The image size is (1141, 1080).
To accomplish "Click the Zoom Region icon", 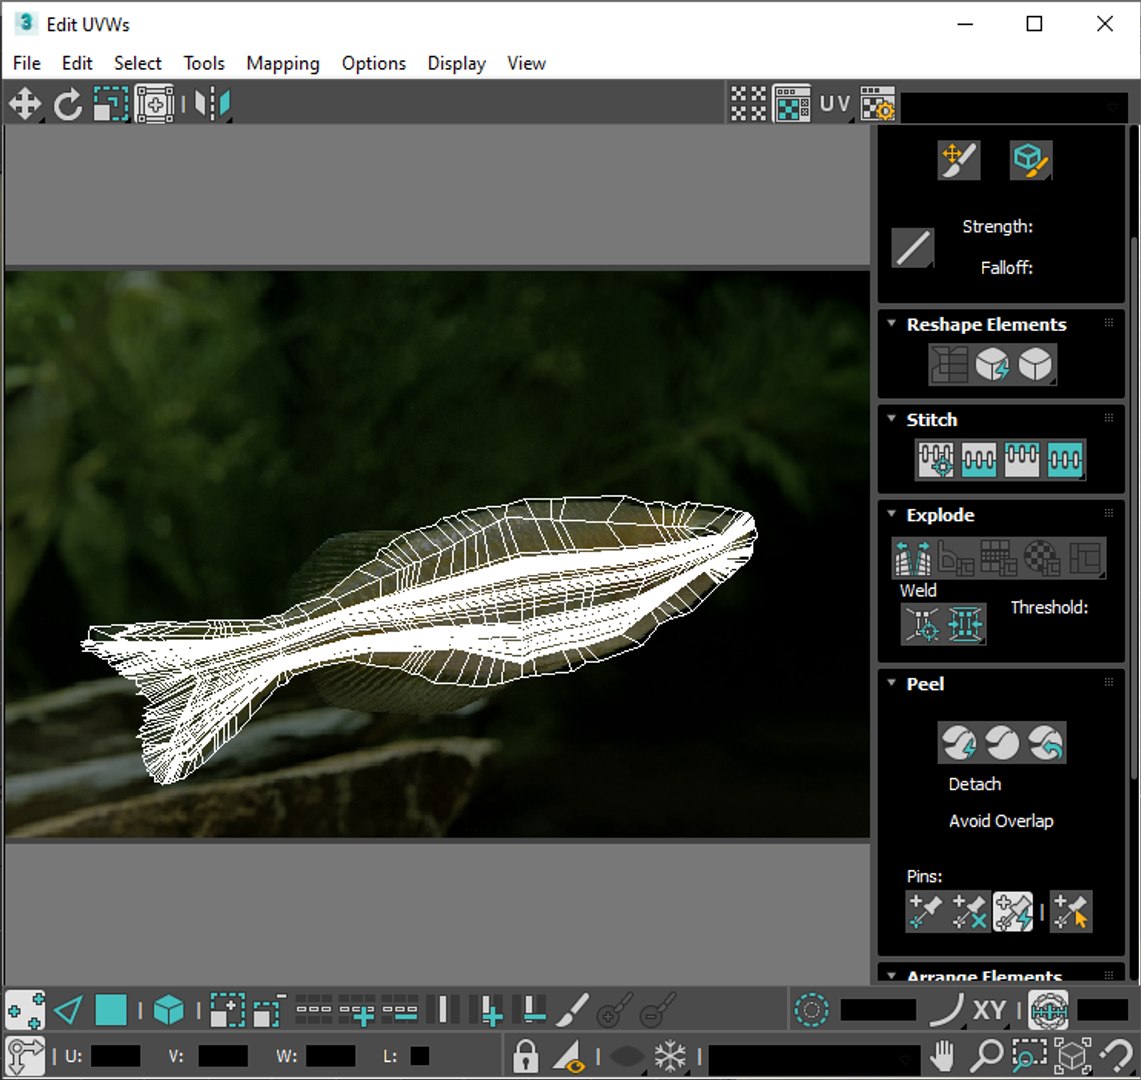I will [1029, 1056].
